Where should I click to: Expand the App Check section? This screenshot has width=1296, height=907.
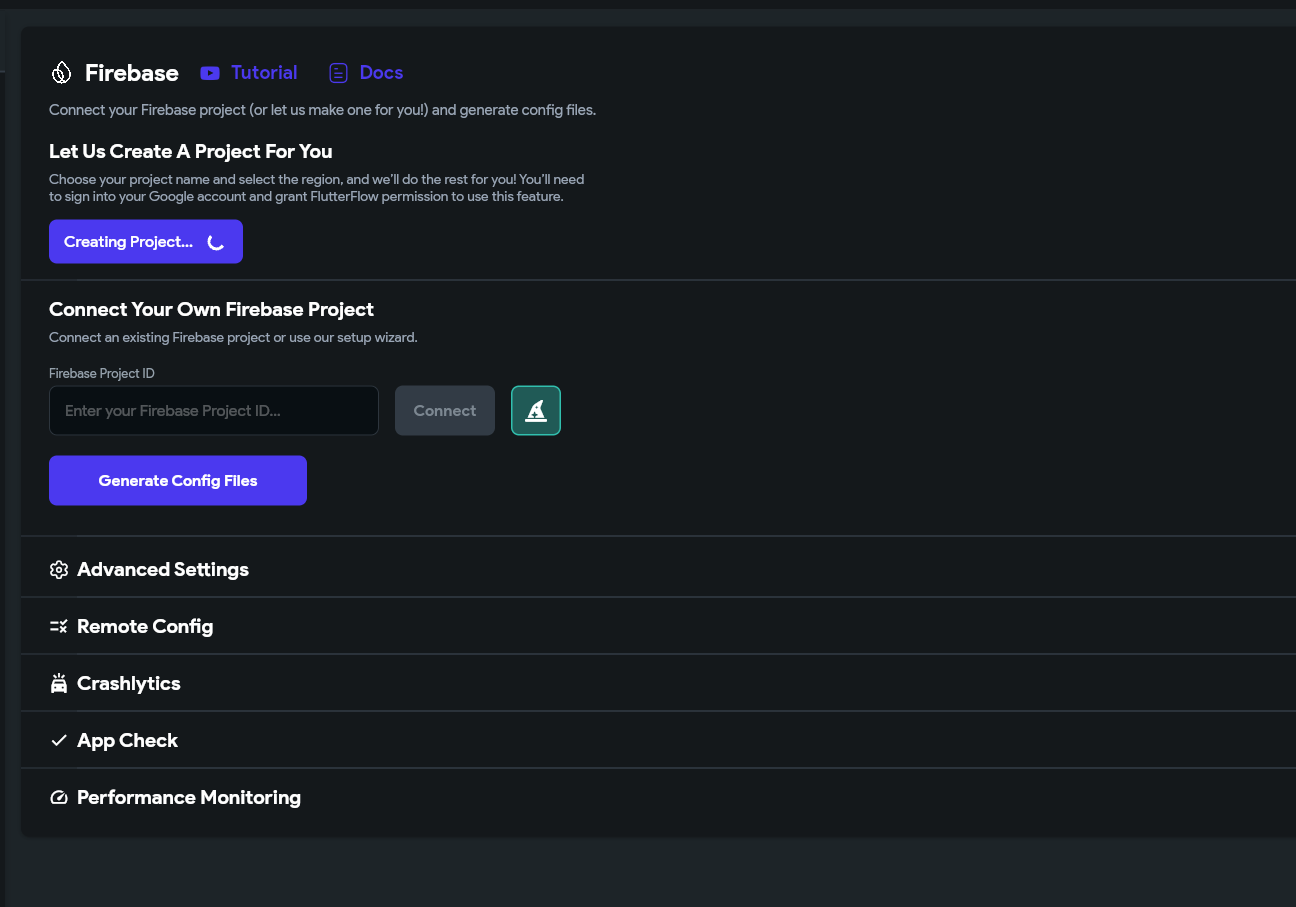658,741
